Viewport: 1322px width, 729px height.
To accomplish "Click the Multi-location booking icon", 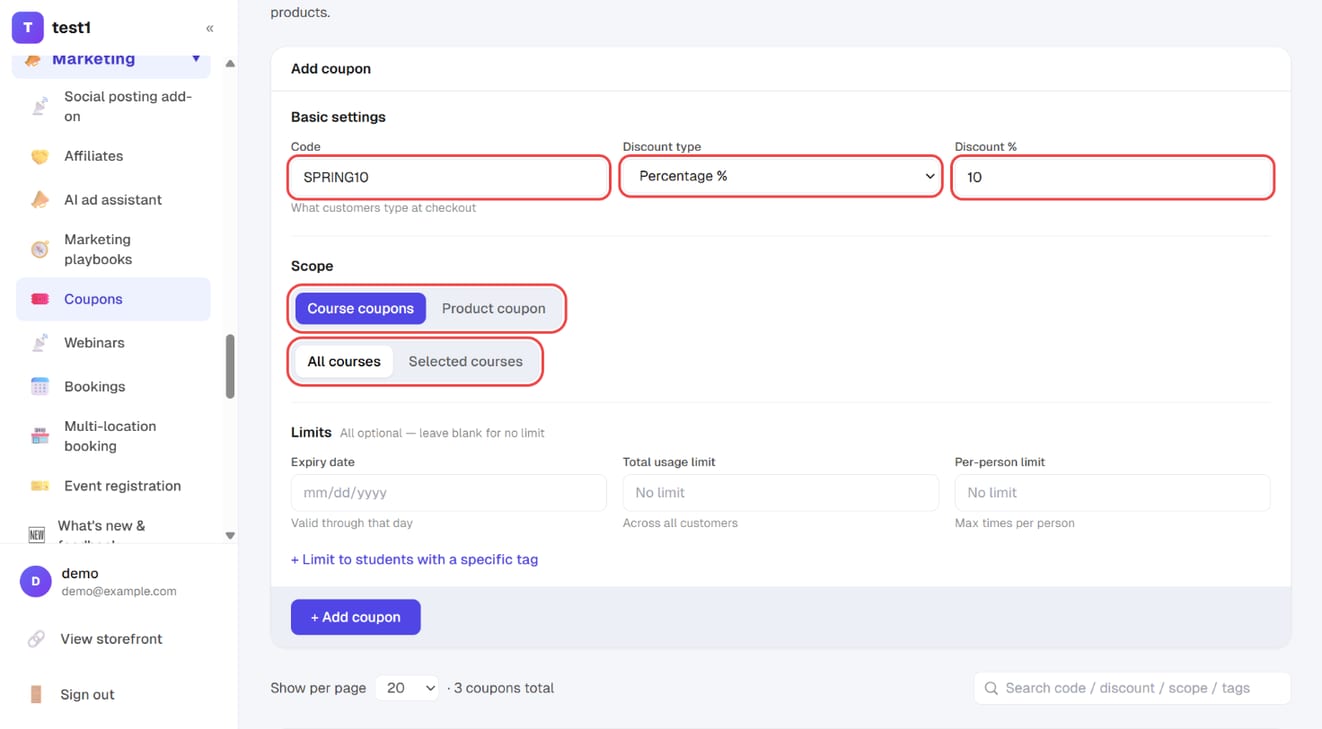I will click(x=40, y=436).
